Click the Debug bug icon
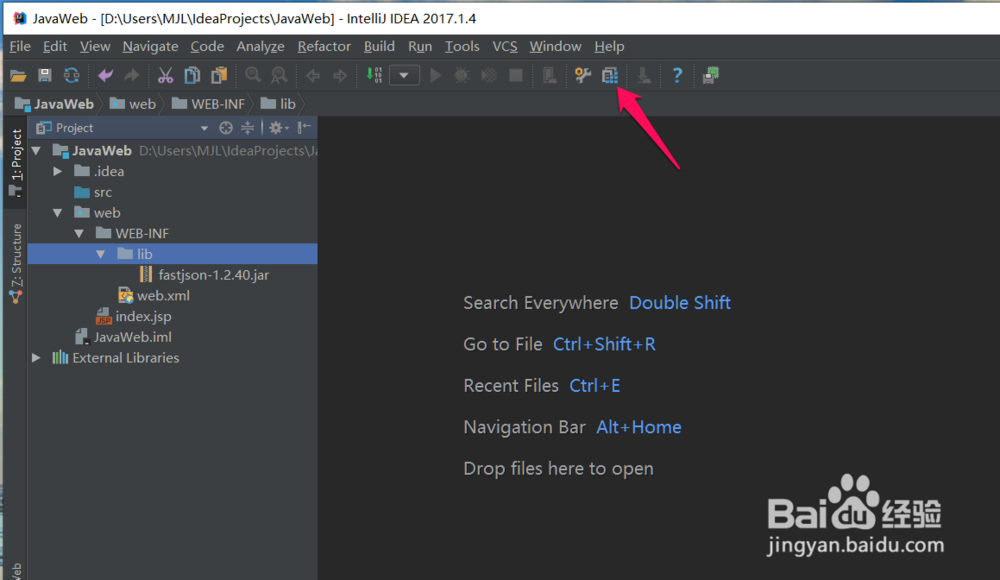This screenshot has width=1000, height=580. point(462,75)
